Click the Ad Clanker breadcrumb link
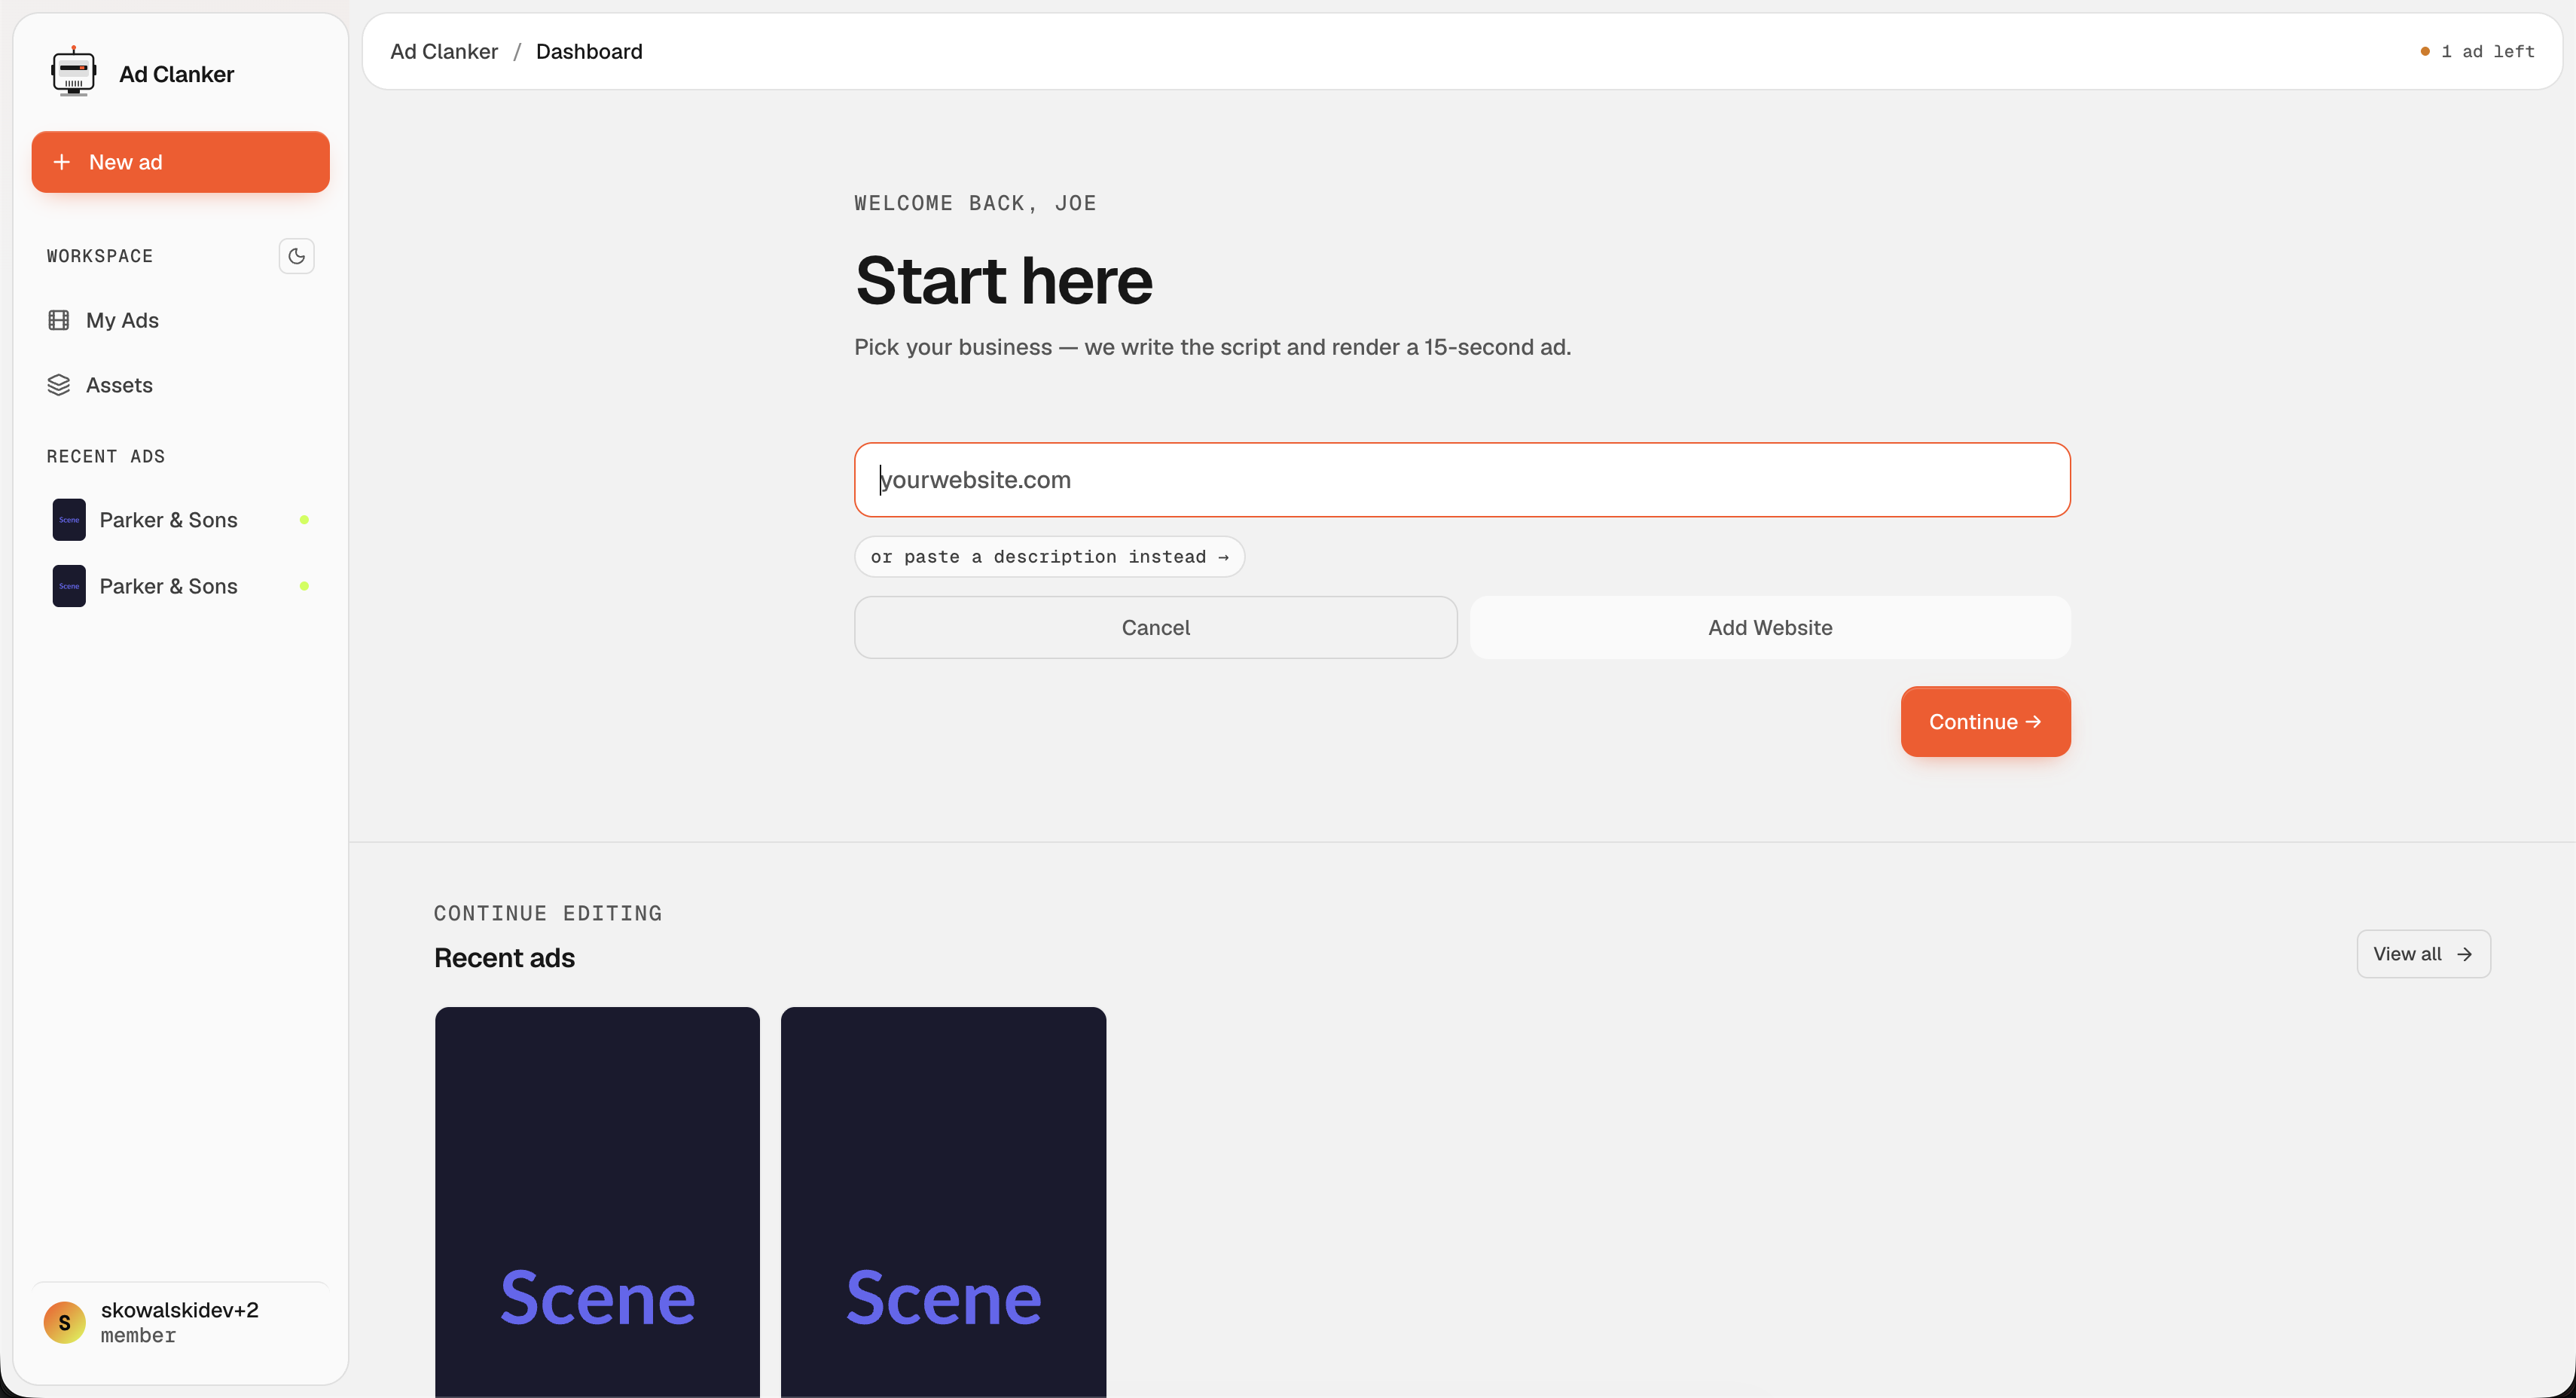The height and width of the screenshot is (1398, 2576). [x=444, y=51]
